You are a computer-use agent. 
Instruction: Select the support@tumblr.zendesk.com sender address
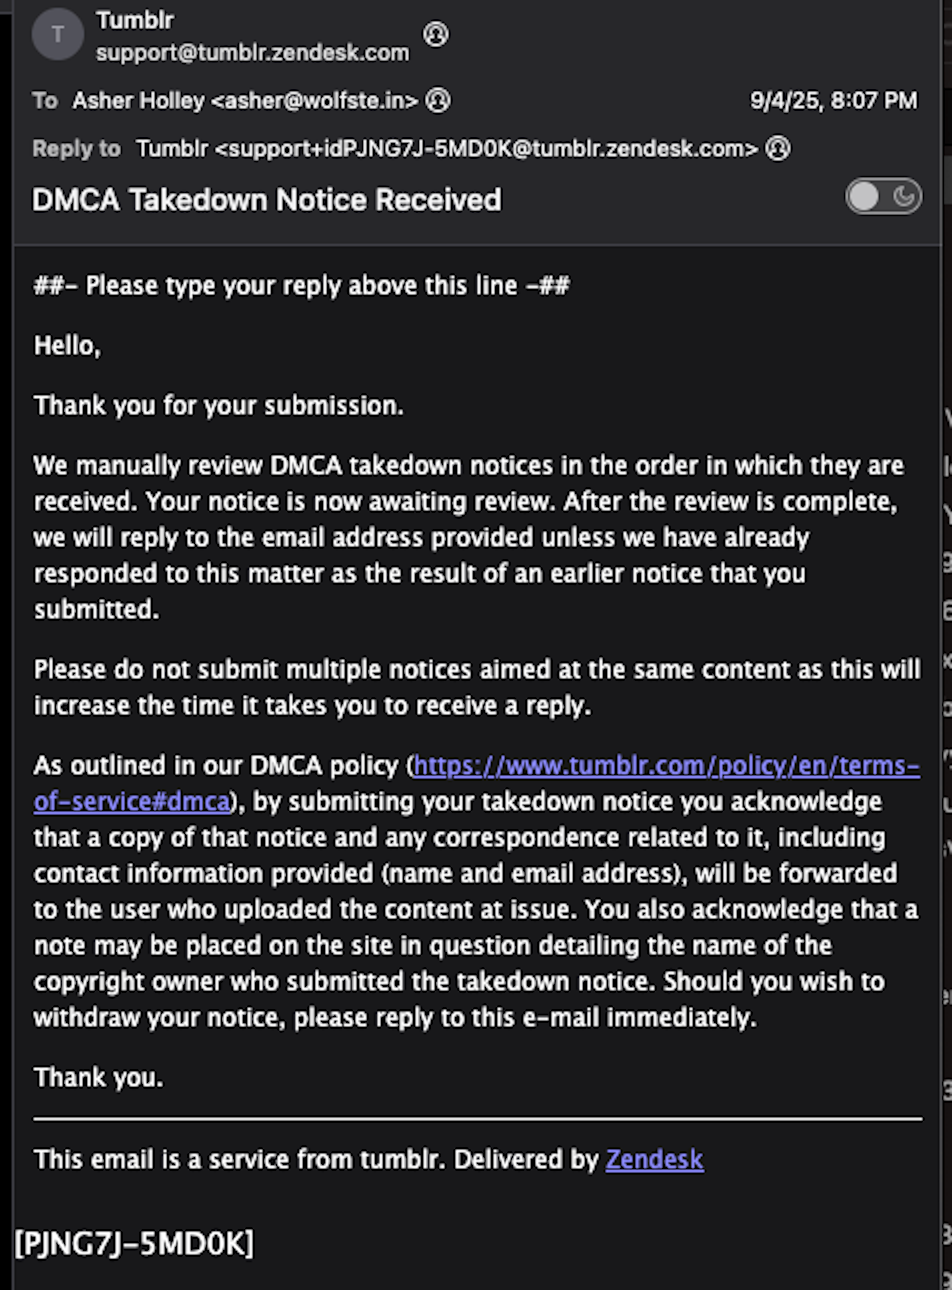[252, 53]
